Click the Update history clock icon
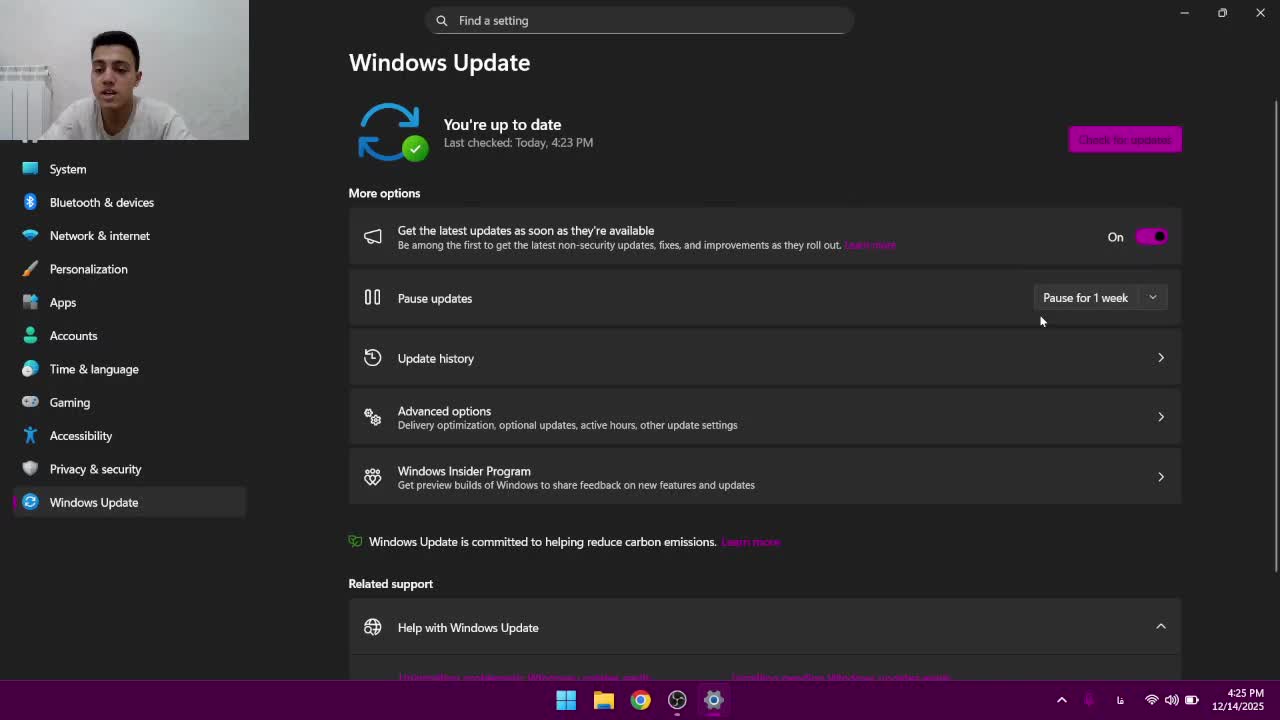Screen dimensions: 1280x720 [372, 358]
